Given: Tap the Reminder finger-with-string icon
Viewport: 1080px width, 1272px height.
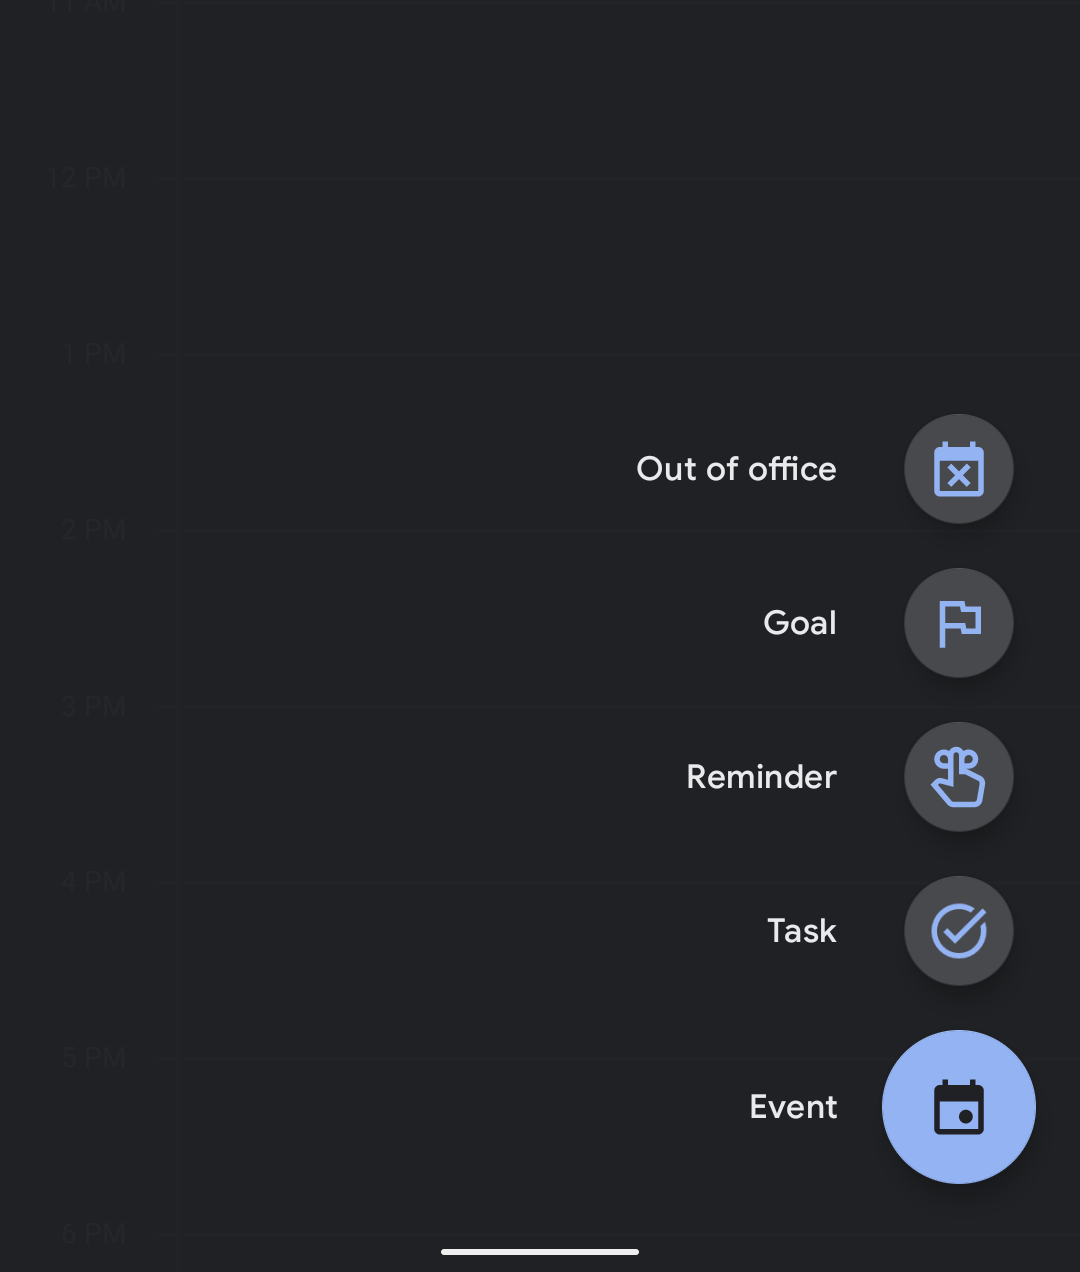Looking at the screenshot, I should click(958, 777).
